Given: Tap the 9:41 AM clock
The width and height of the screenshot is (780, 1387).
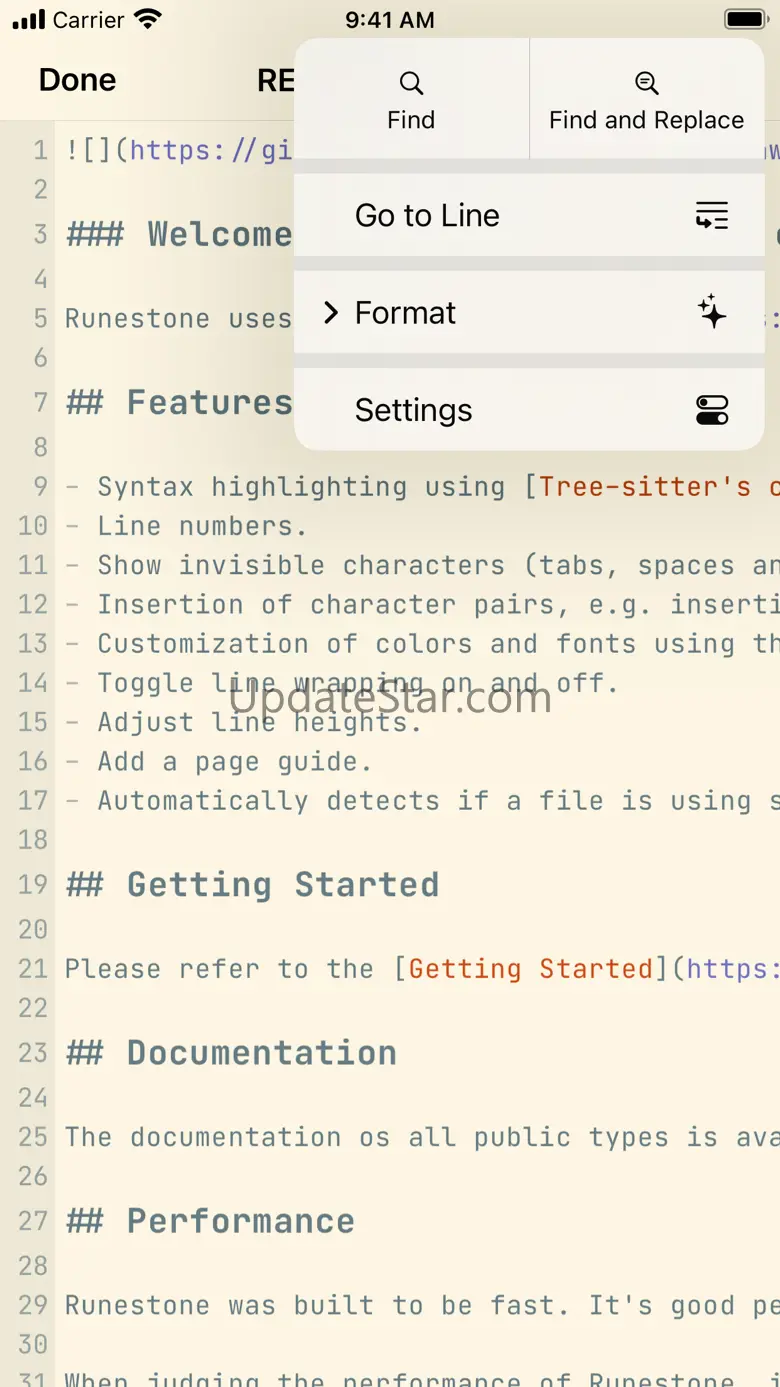Looking at the screenshot, I should (390, 19).
